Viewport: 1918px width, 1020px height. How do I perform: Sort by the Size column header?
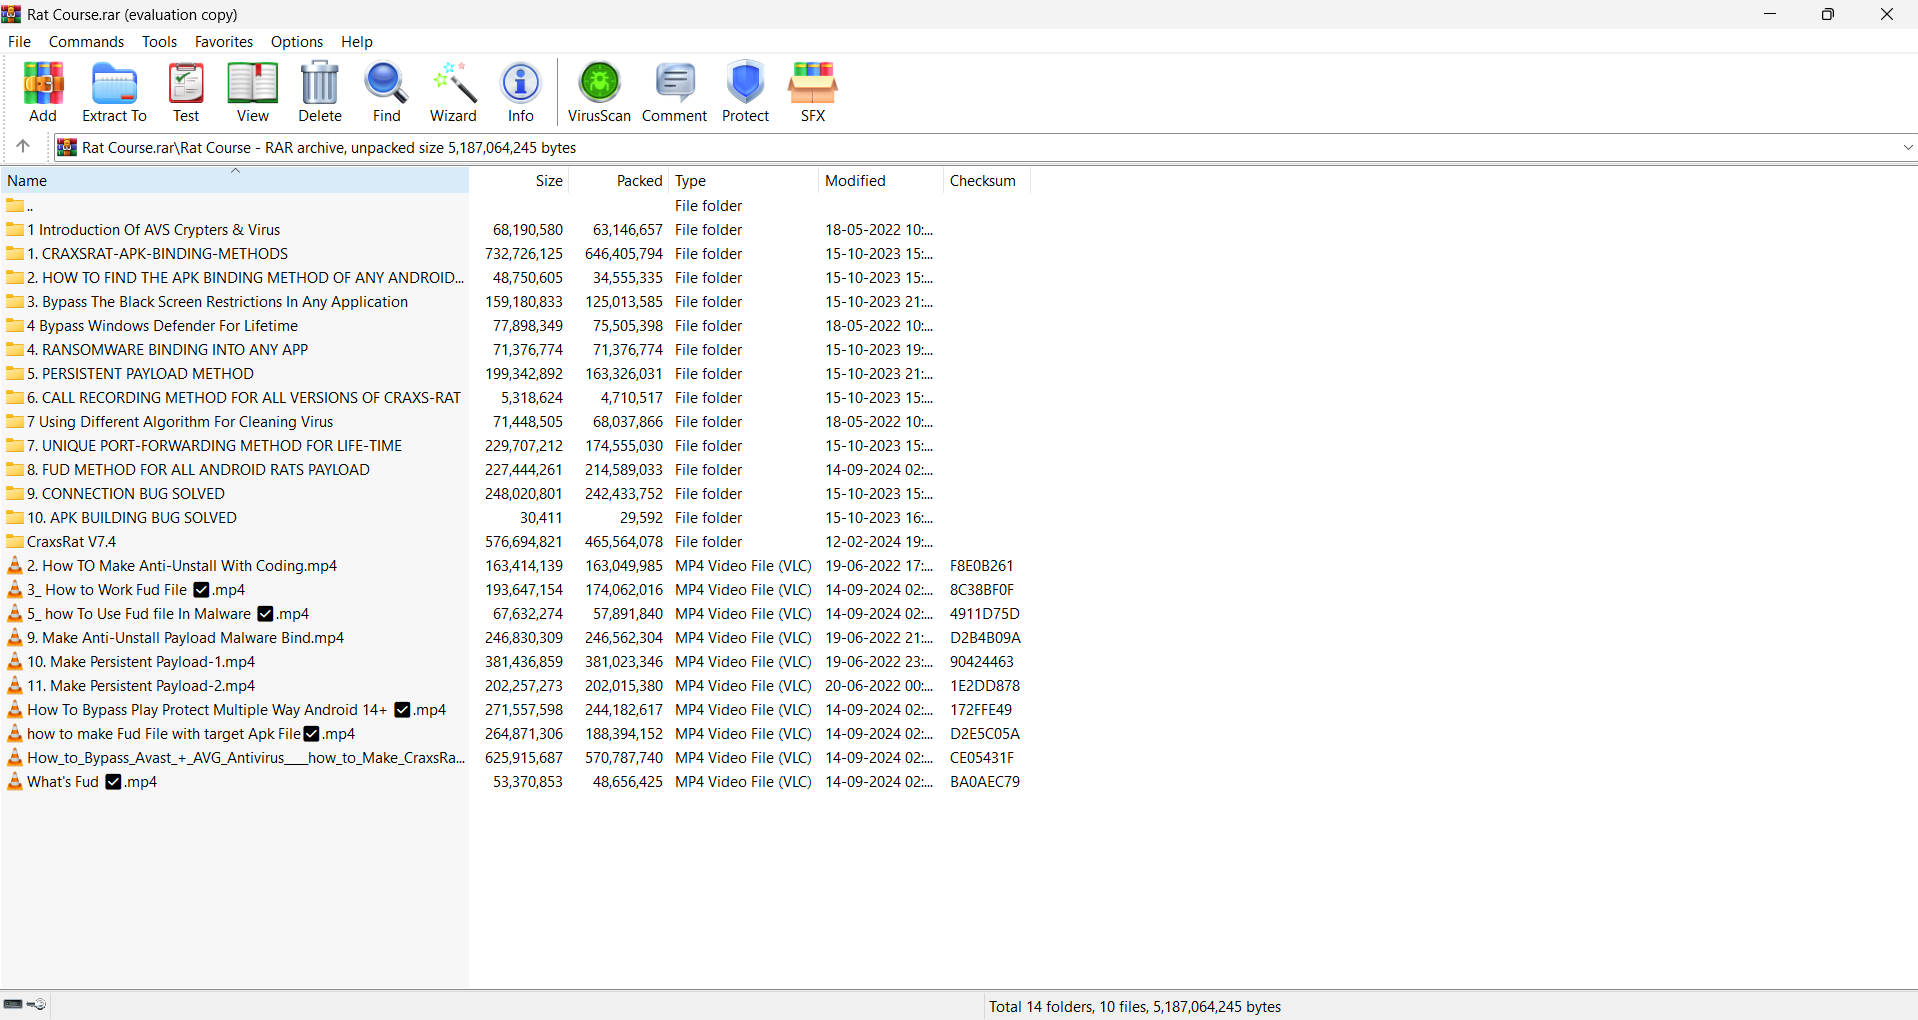(x=520, y=181)
